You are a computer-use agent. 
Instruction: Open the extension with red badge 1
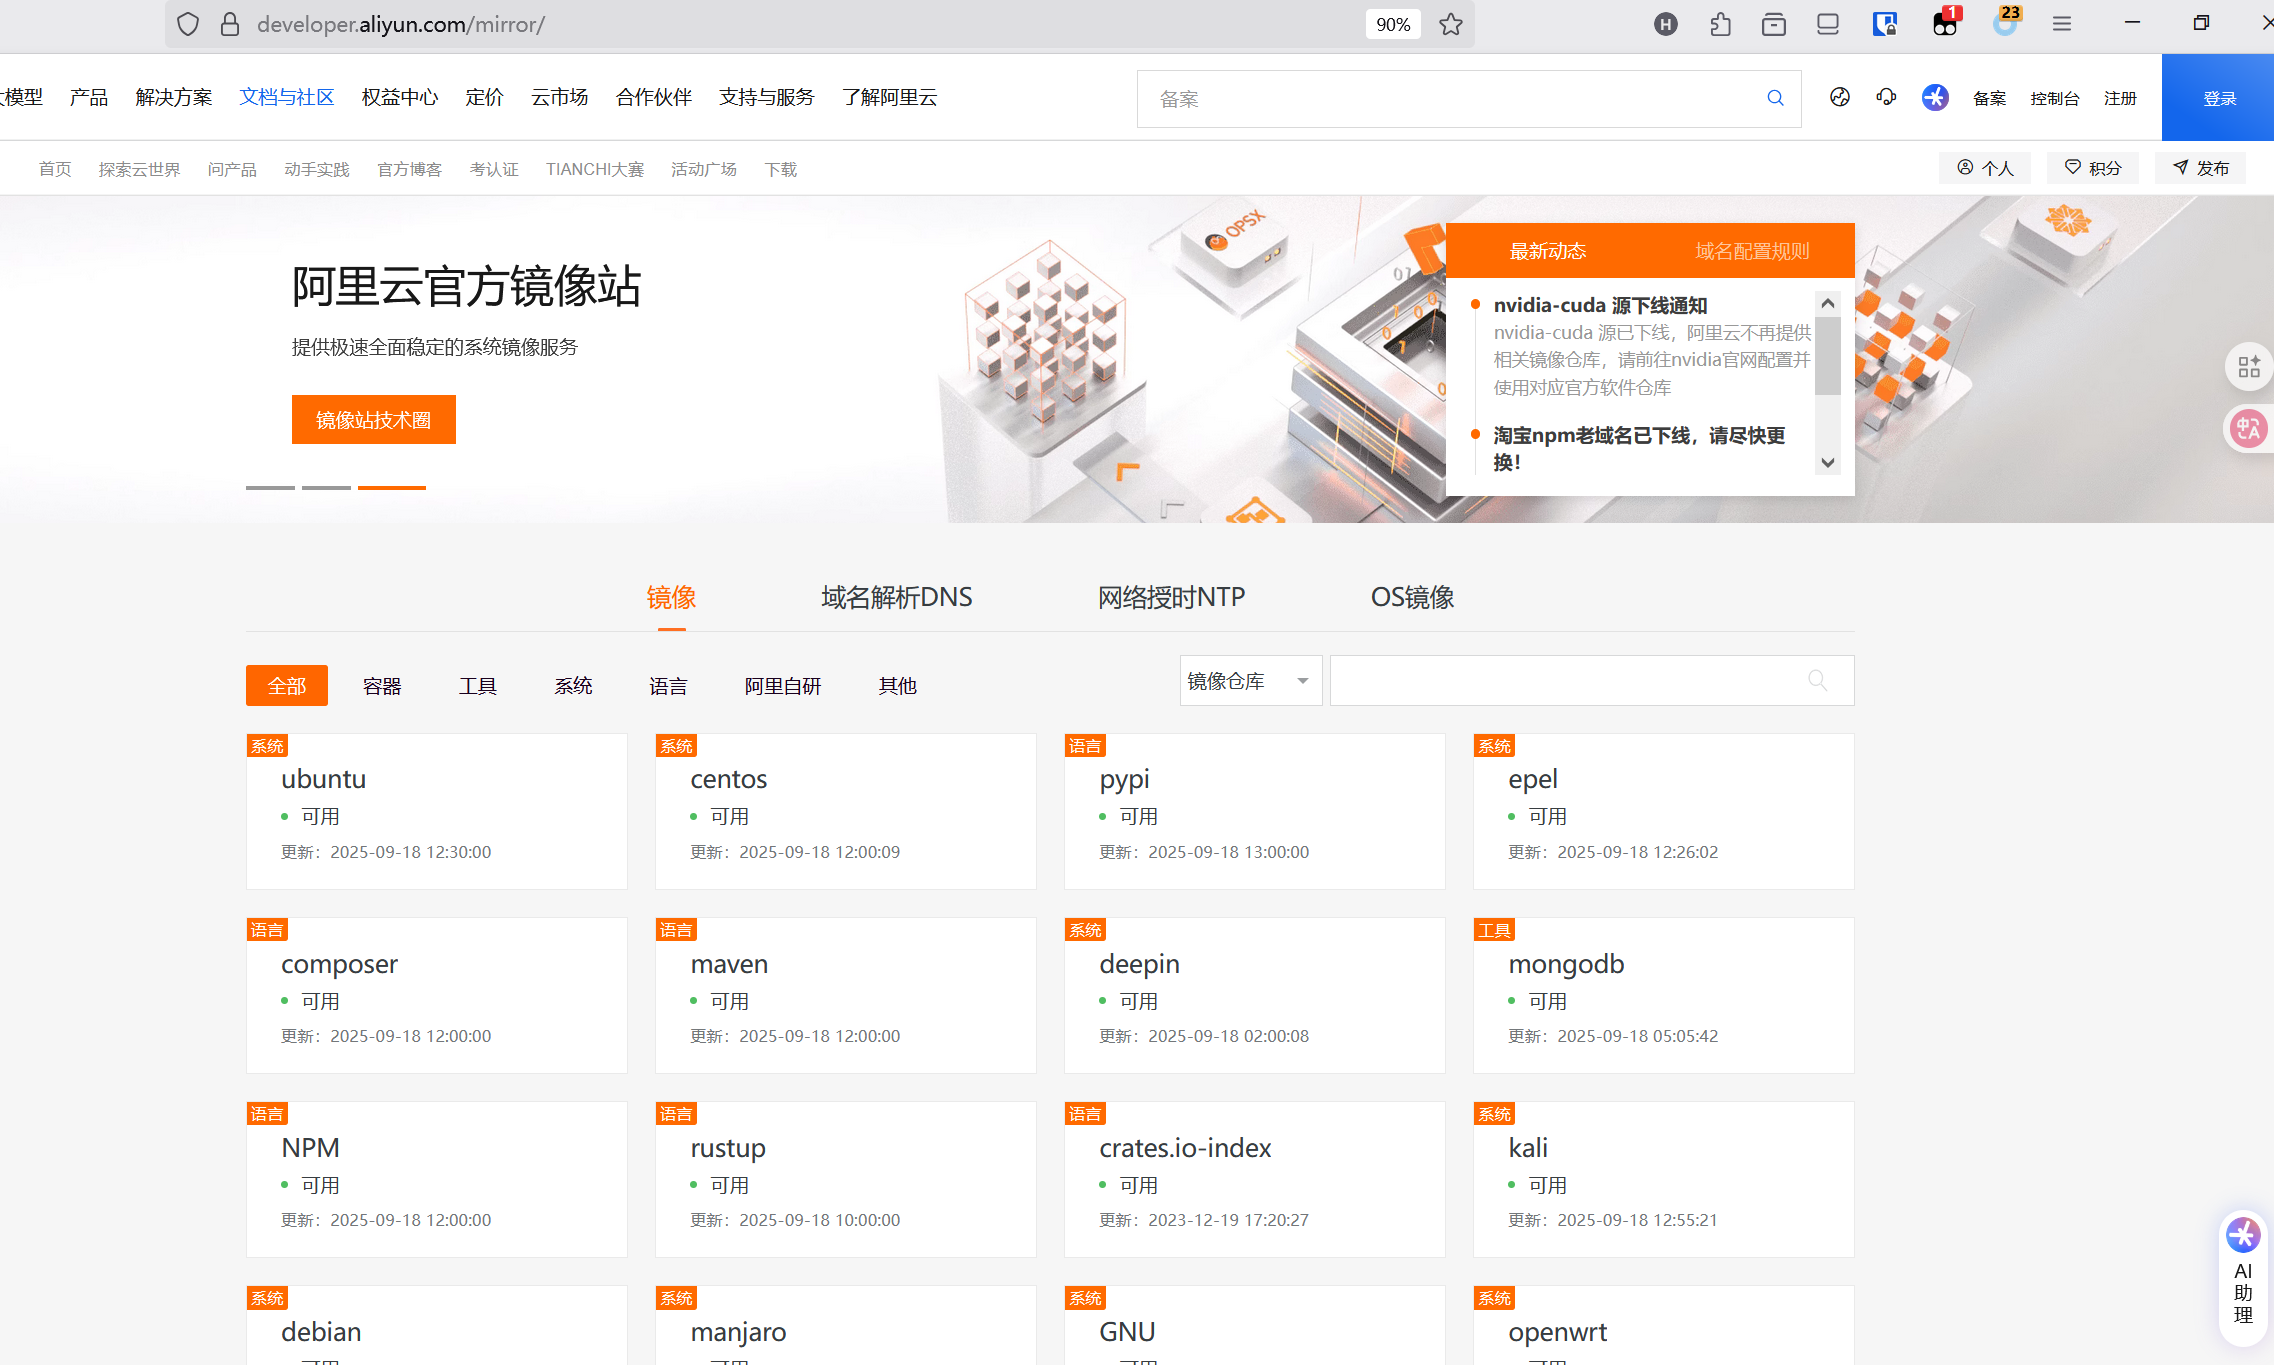click(1945, 22)
